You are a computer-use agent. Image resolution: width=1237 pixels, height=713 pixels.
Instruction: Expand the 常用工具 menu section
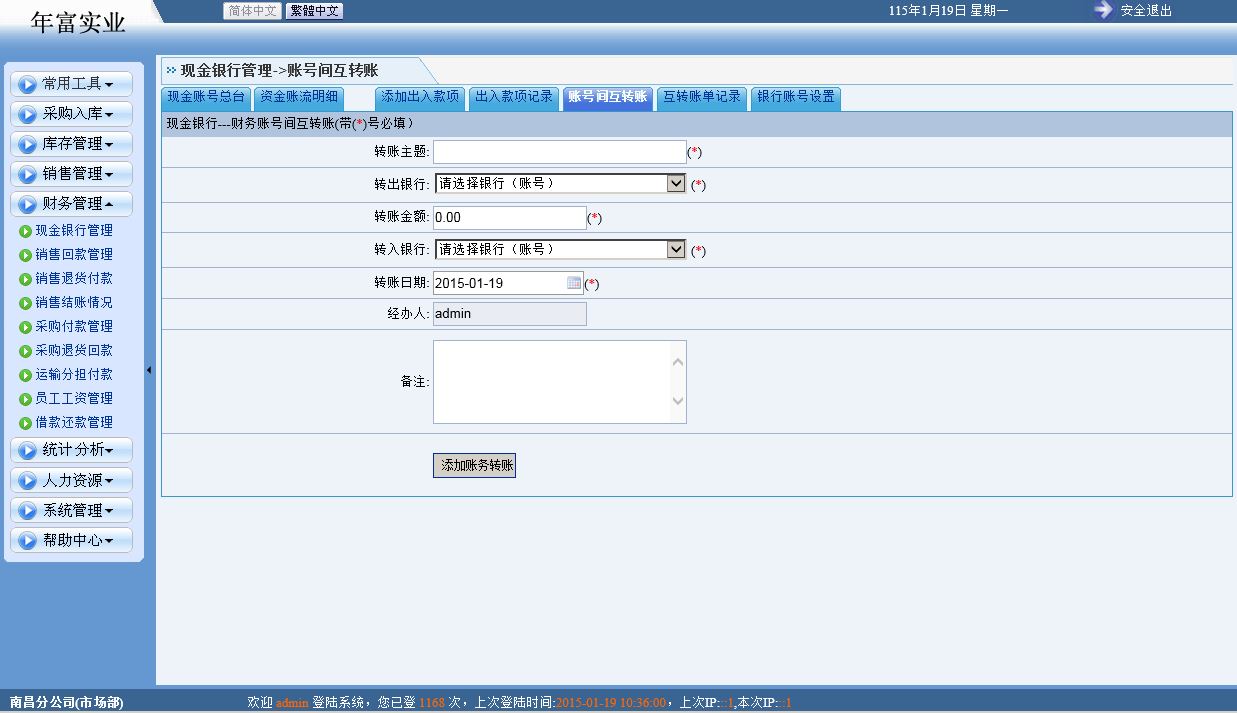click(71, 84)
